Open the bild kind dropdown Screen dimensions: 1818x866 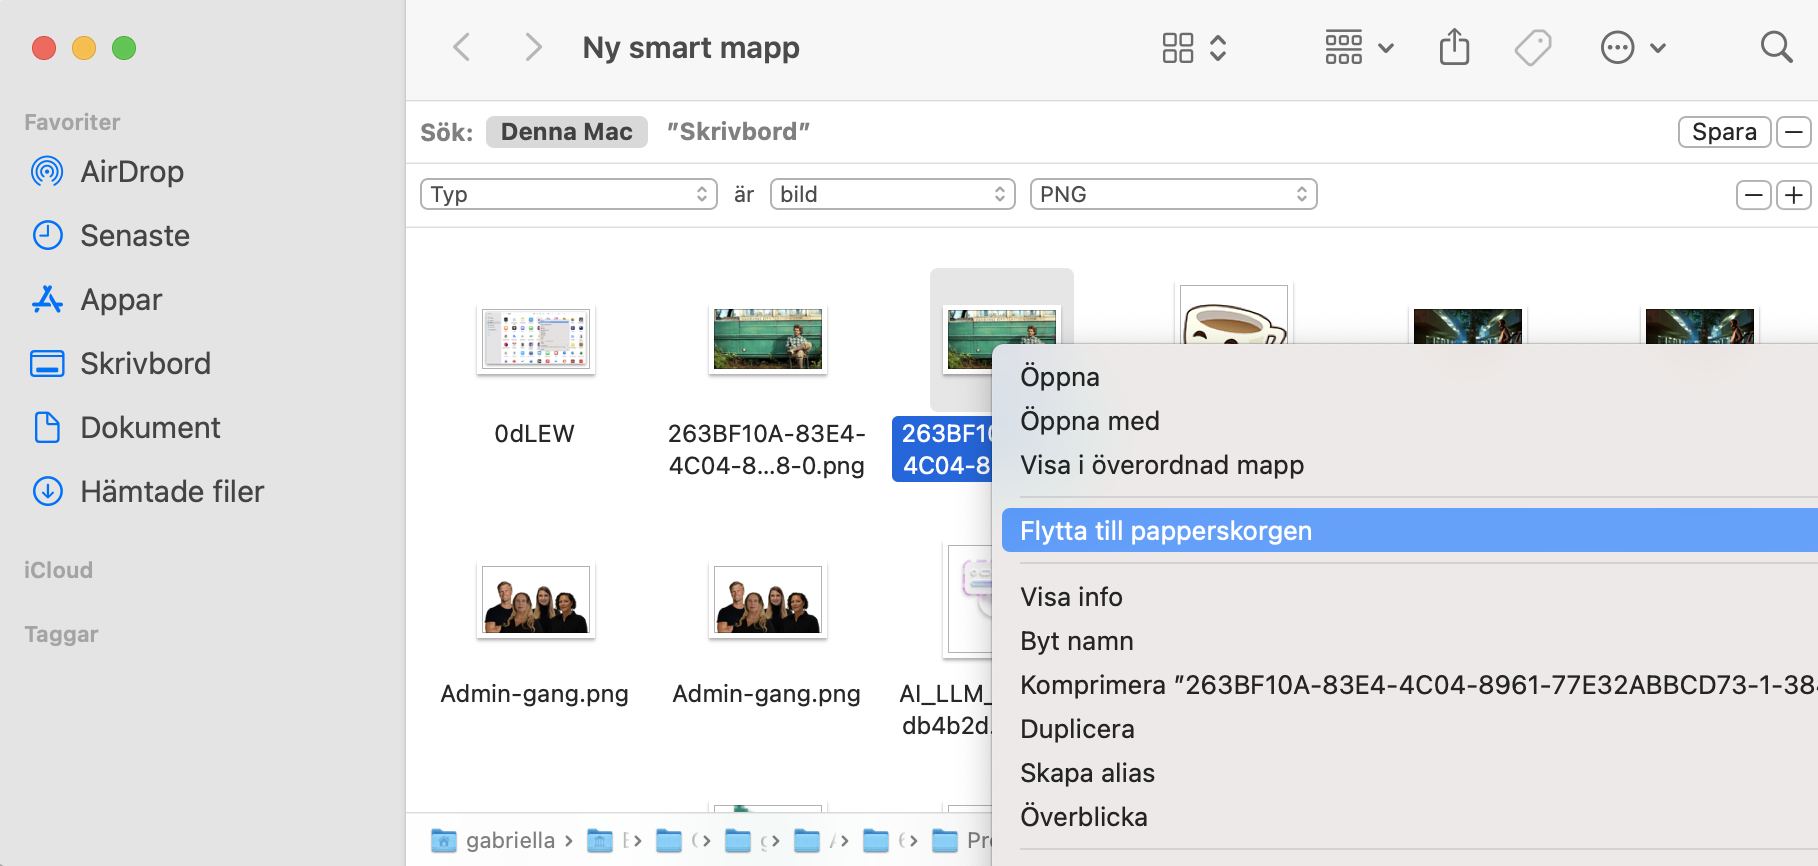click(x=893, y=194)
